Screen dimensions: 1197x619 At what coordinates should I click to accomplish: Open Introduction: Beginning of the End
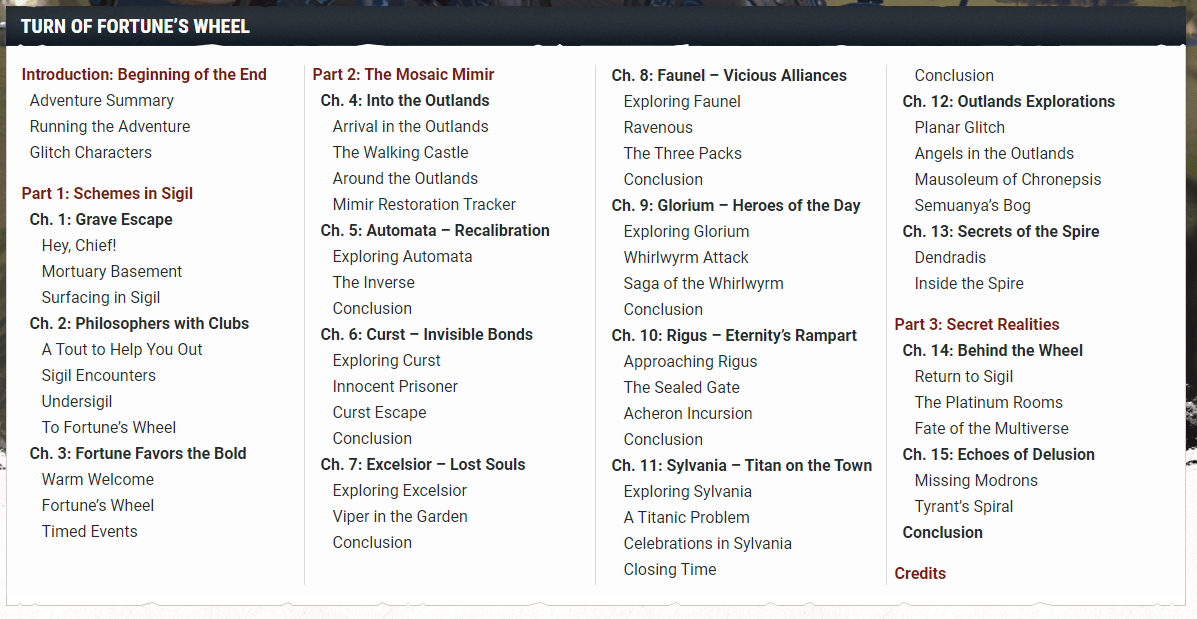tap(144, 75)
